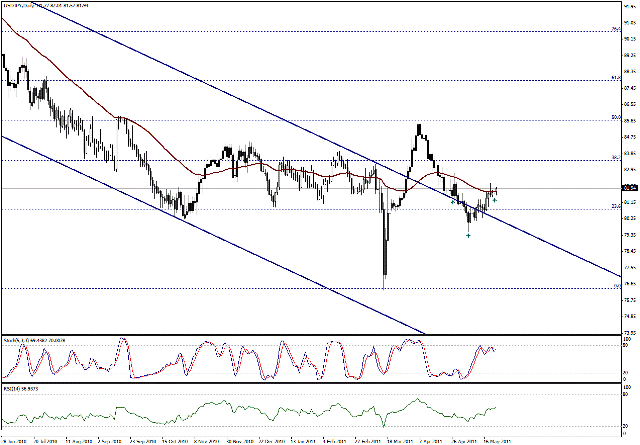This screenshot has height=445, width=640.
Task: Click the current price label on right axis
Action: 628,187
